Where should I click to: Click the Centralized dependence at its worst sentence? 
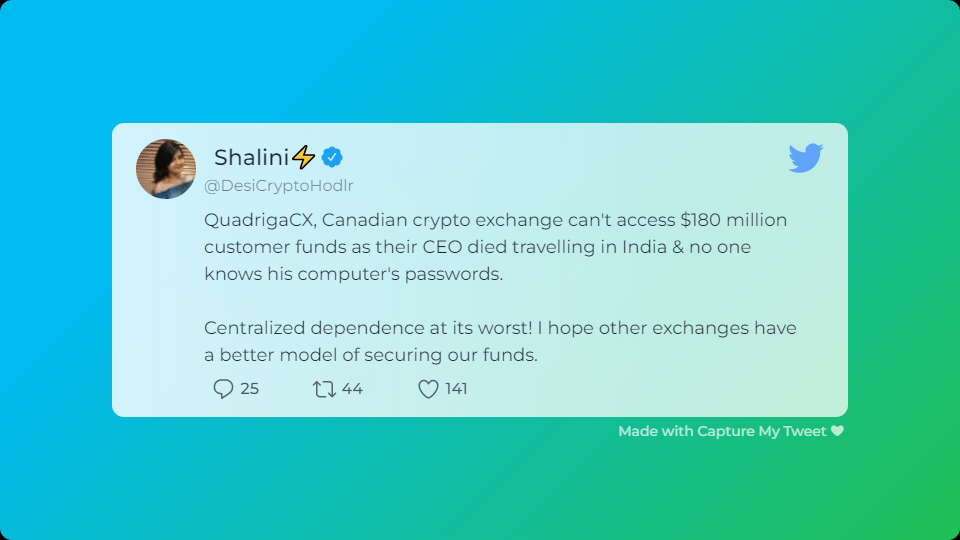pyautogui.click(x=368, y=328)
